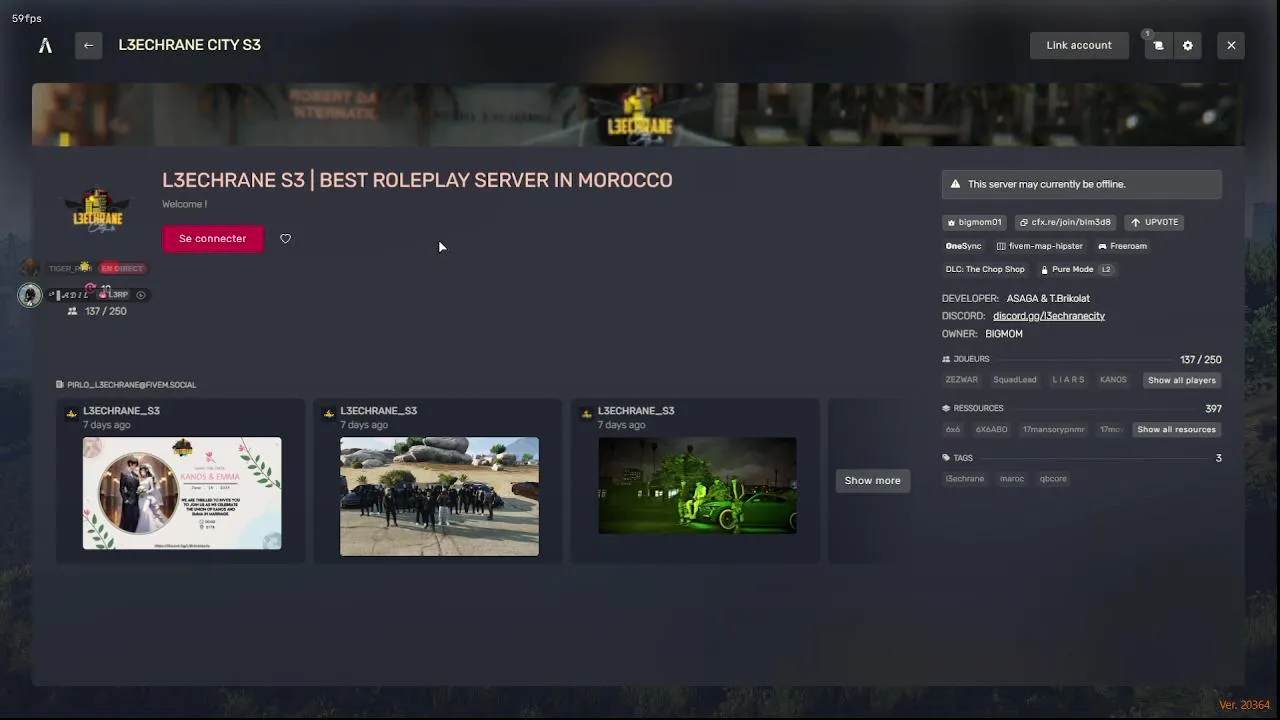The image size is (1280, 720).
Task: Click the Freeroam game type tag
Action: point(1122,246)
